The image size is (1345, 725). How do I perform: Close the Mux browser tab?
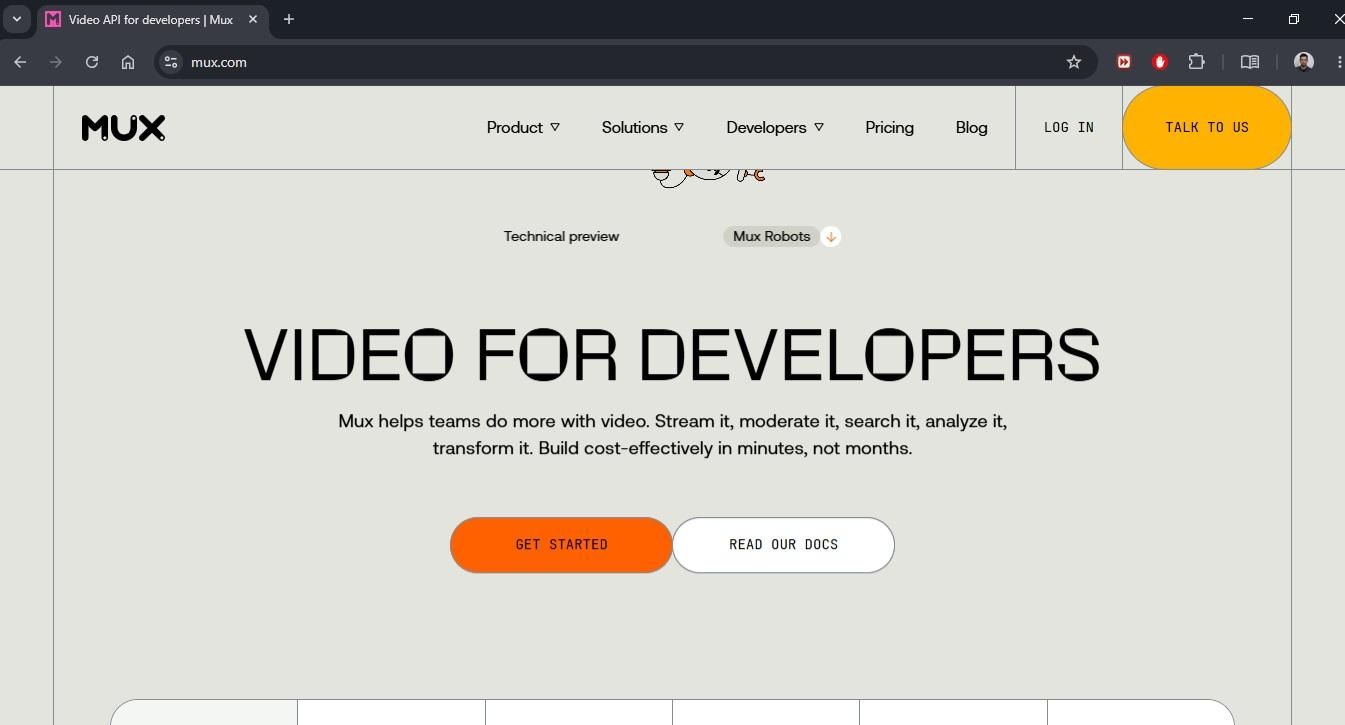253,19
